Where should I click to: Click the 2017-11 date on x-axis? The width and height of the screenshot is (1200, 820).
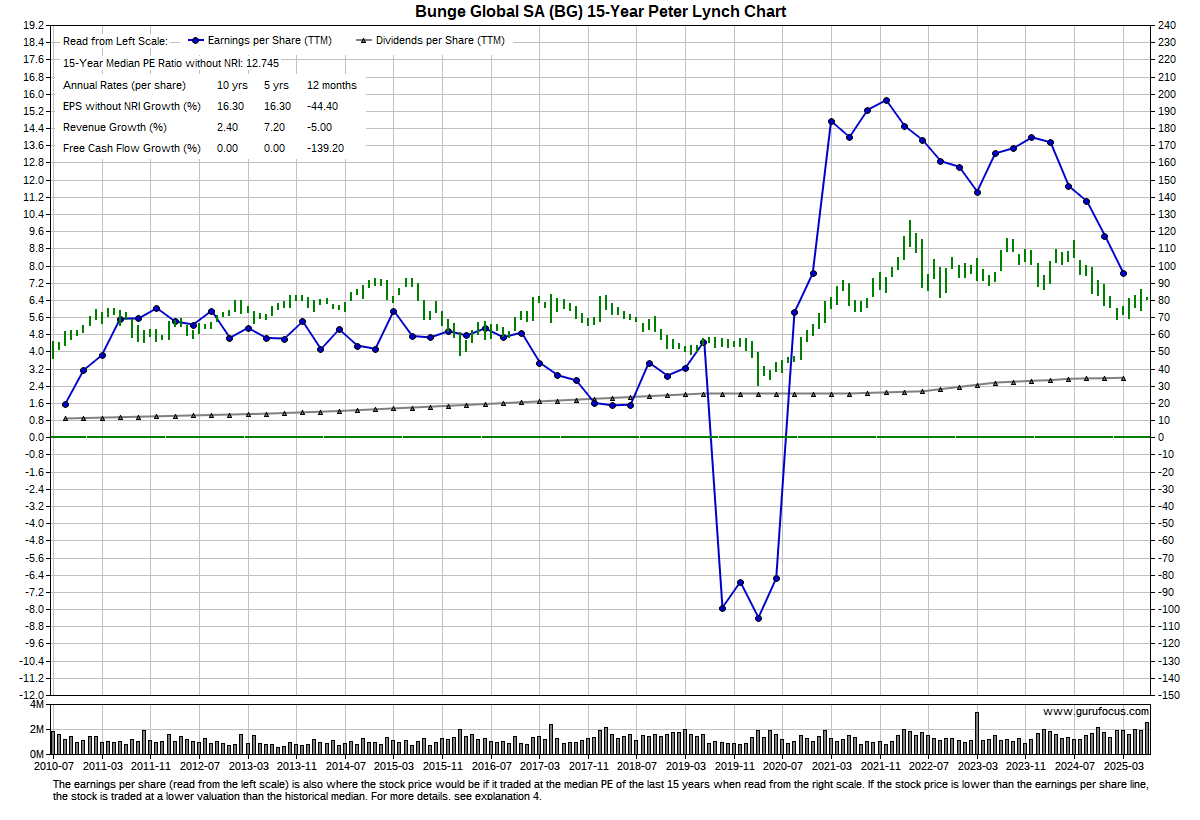pos(589,765)
